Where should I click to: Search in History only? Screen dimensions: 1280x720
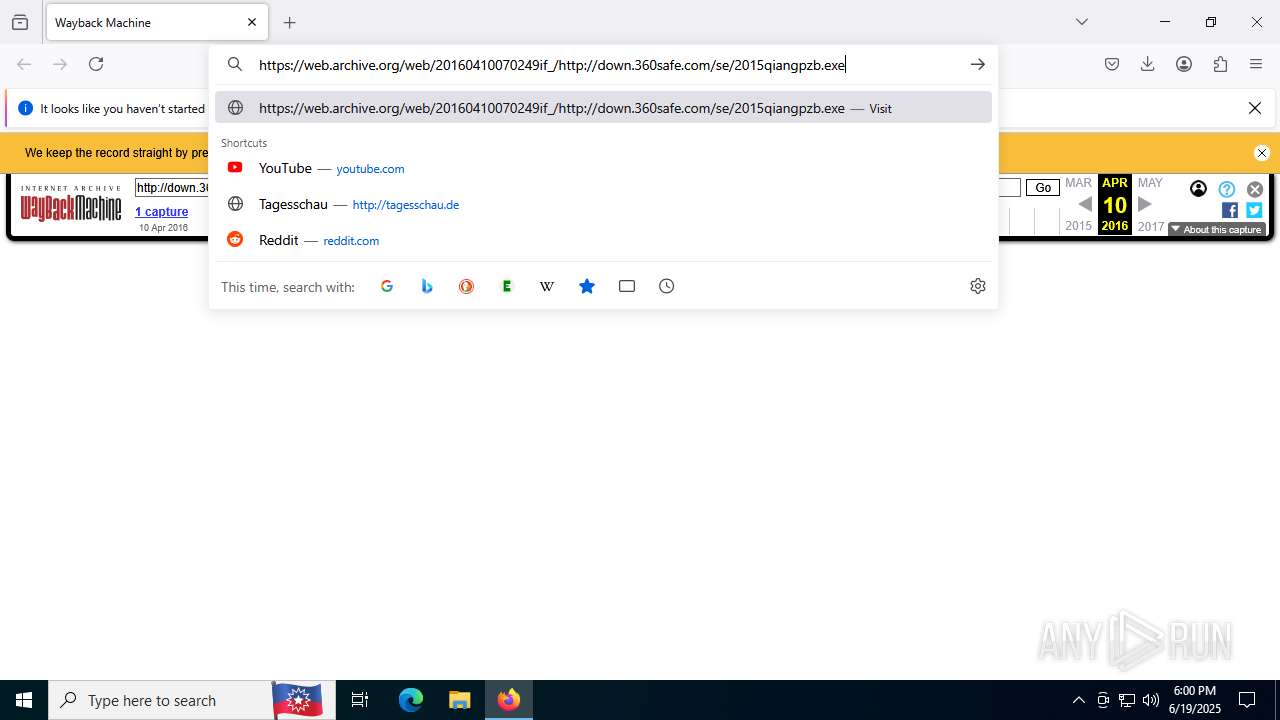point(667,286)
